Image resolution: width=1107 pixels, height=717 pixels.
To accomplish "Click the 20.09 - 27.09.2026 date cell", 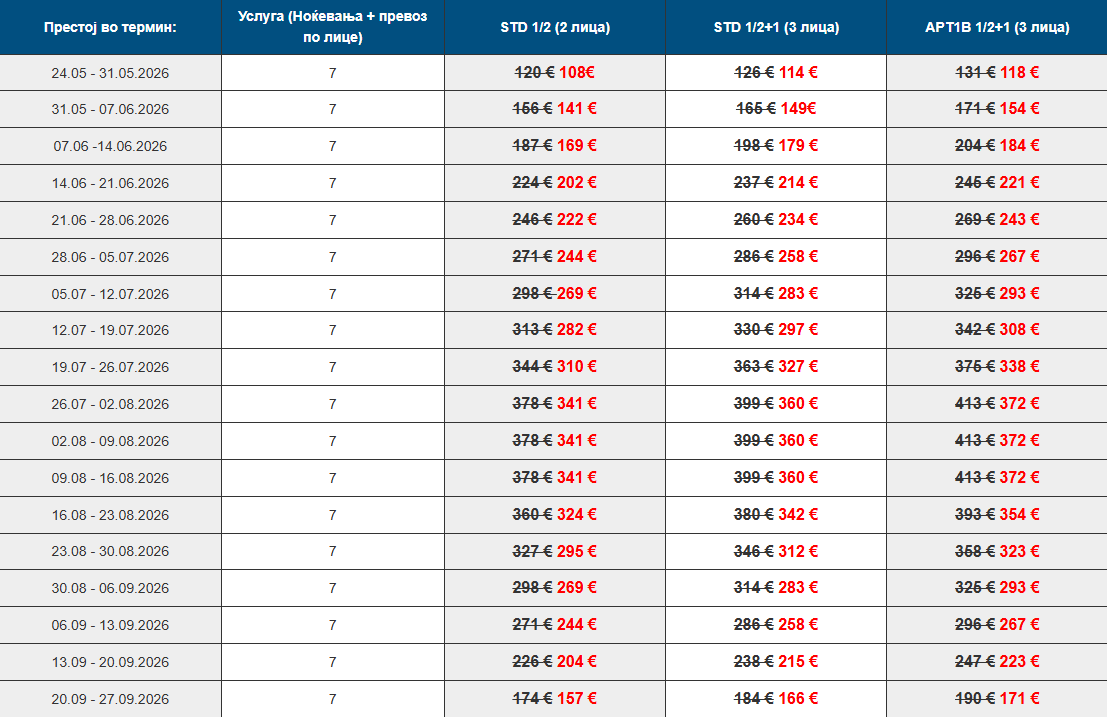I will [x=110, y=699].
